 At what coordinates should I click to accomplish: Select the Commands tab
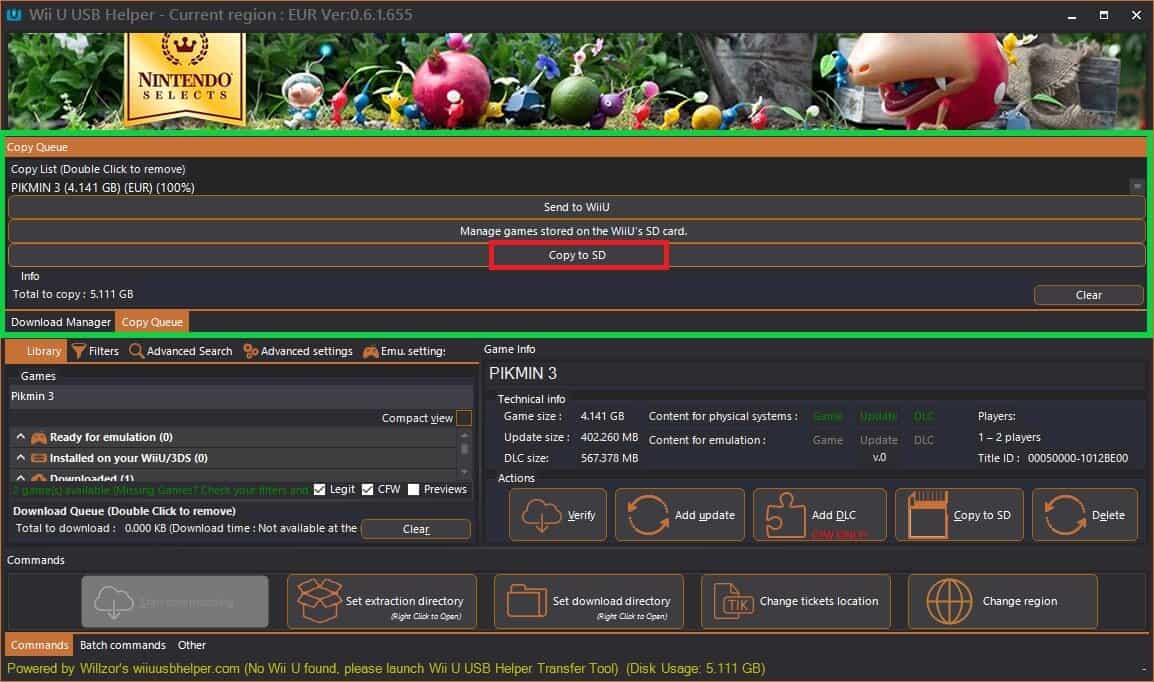39,644
